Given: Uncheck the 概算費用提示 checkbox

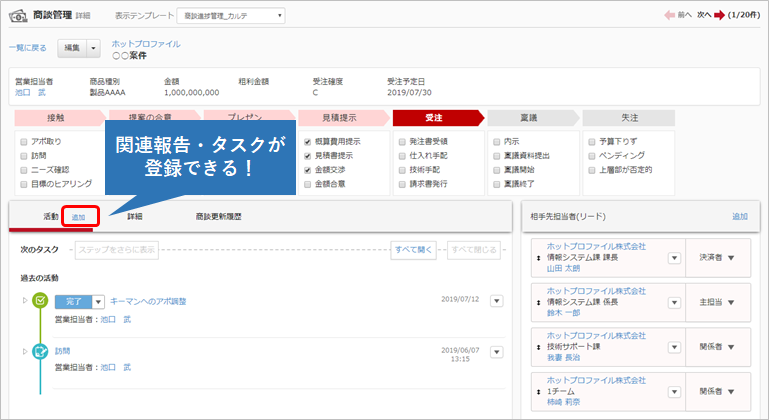Looking at the screenshot, I should (308, 142).
